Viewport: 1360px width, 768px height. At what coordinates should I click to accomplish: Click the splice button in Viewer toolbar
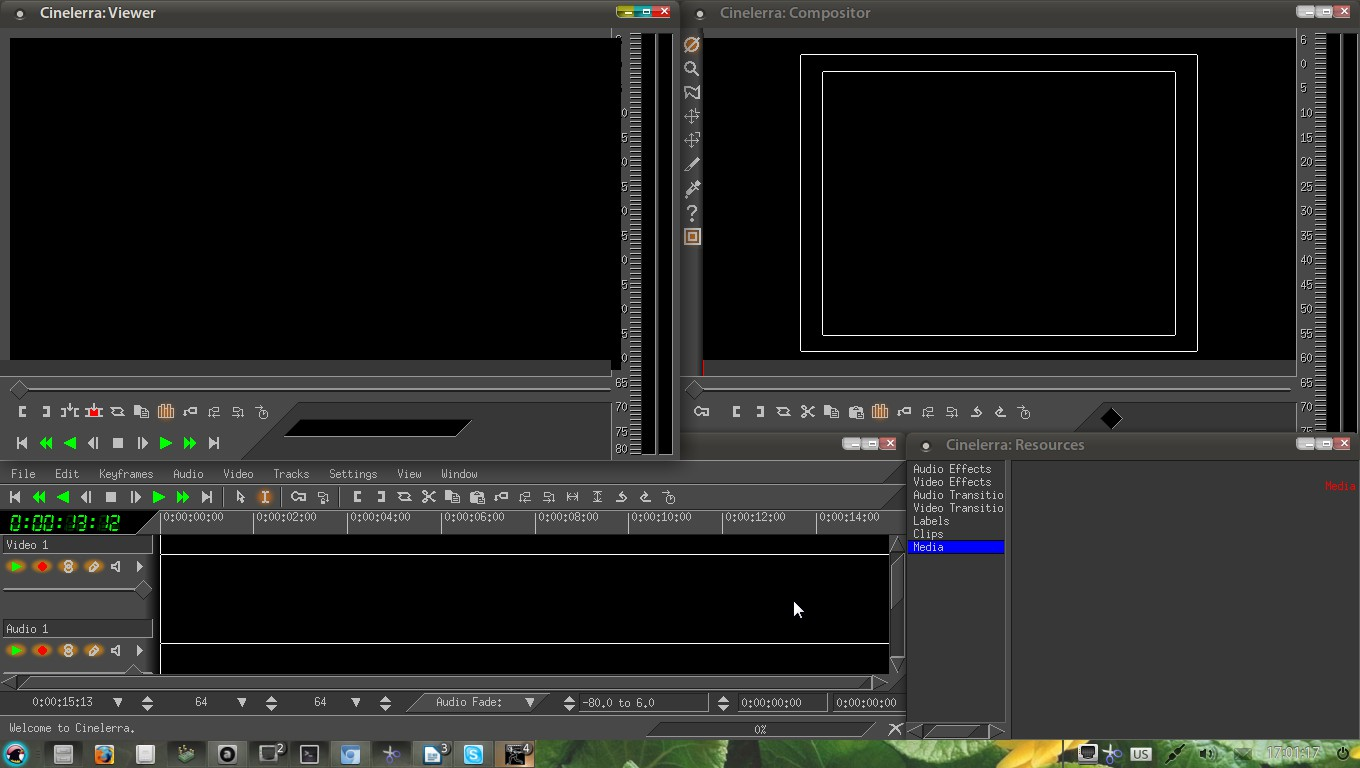(x=69, y=412)
